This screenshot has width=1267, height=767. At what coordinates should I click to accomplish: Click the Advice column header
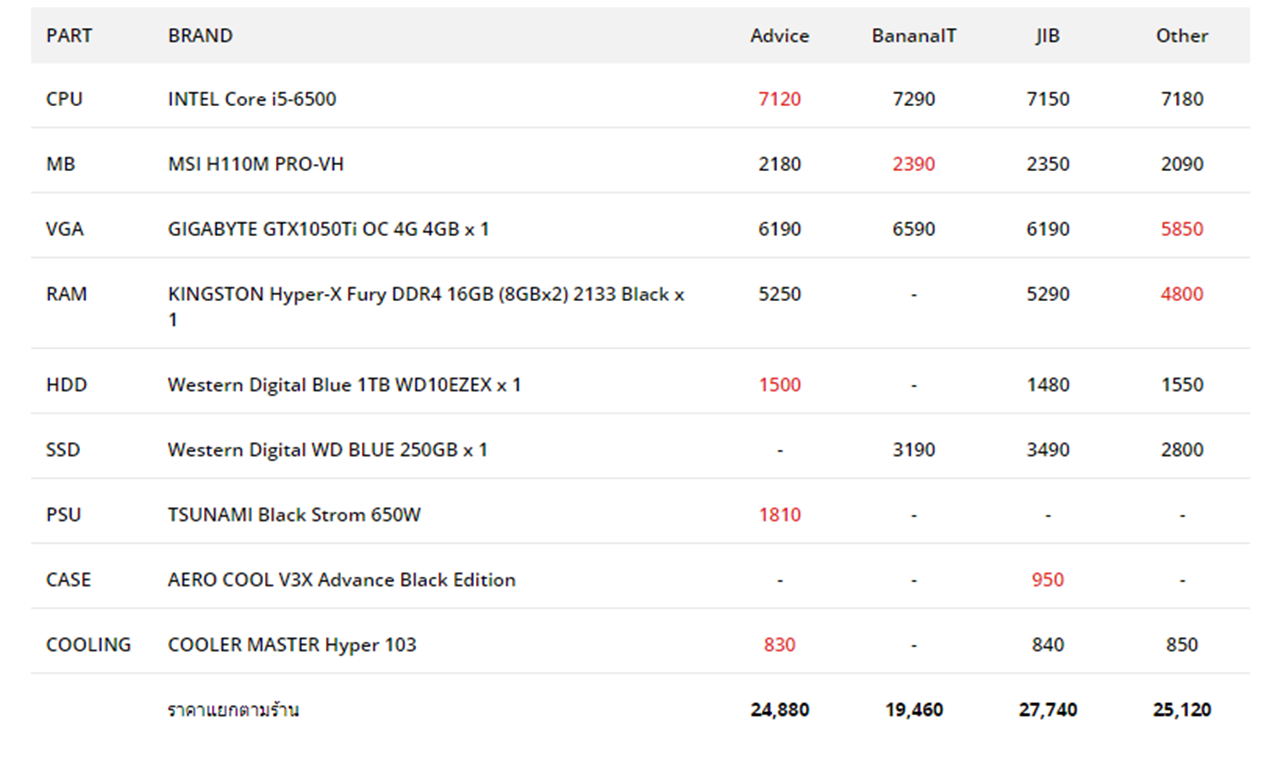click(779, 36)
